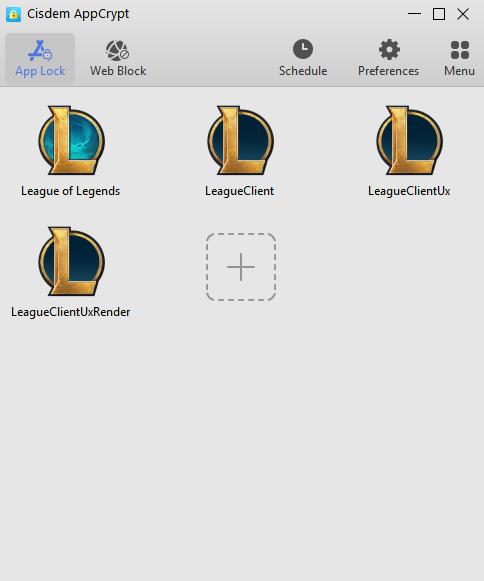This screenshot has height=581, width=484.
Task: Open Preferences with the gear icon
Action: coord(388,59)
